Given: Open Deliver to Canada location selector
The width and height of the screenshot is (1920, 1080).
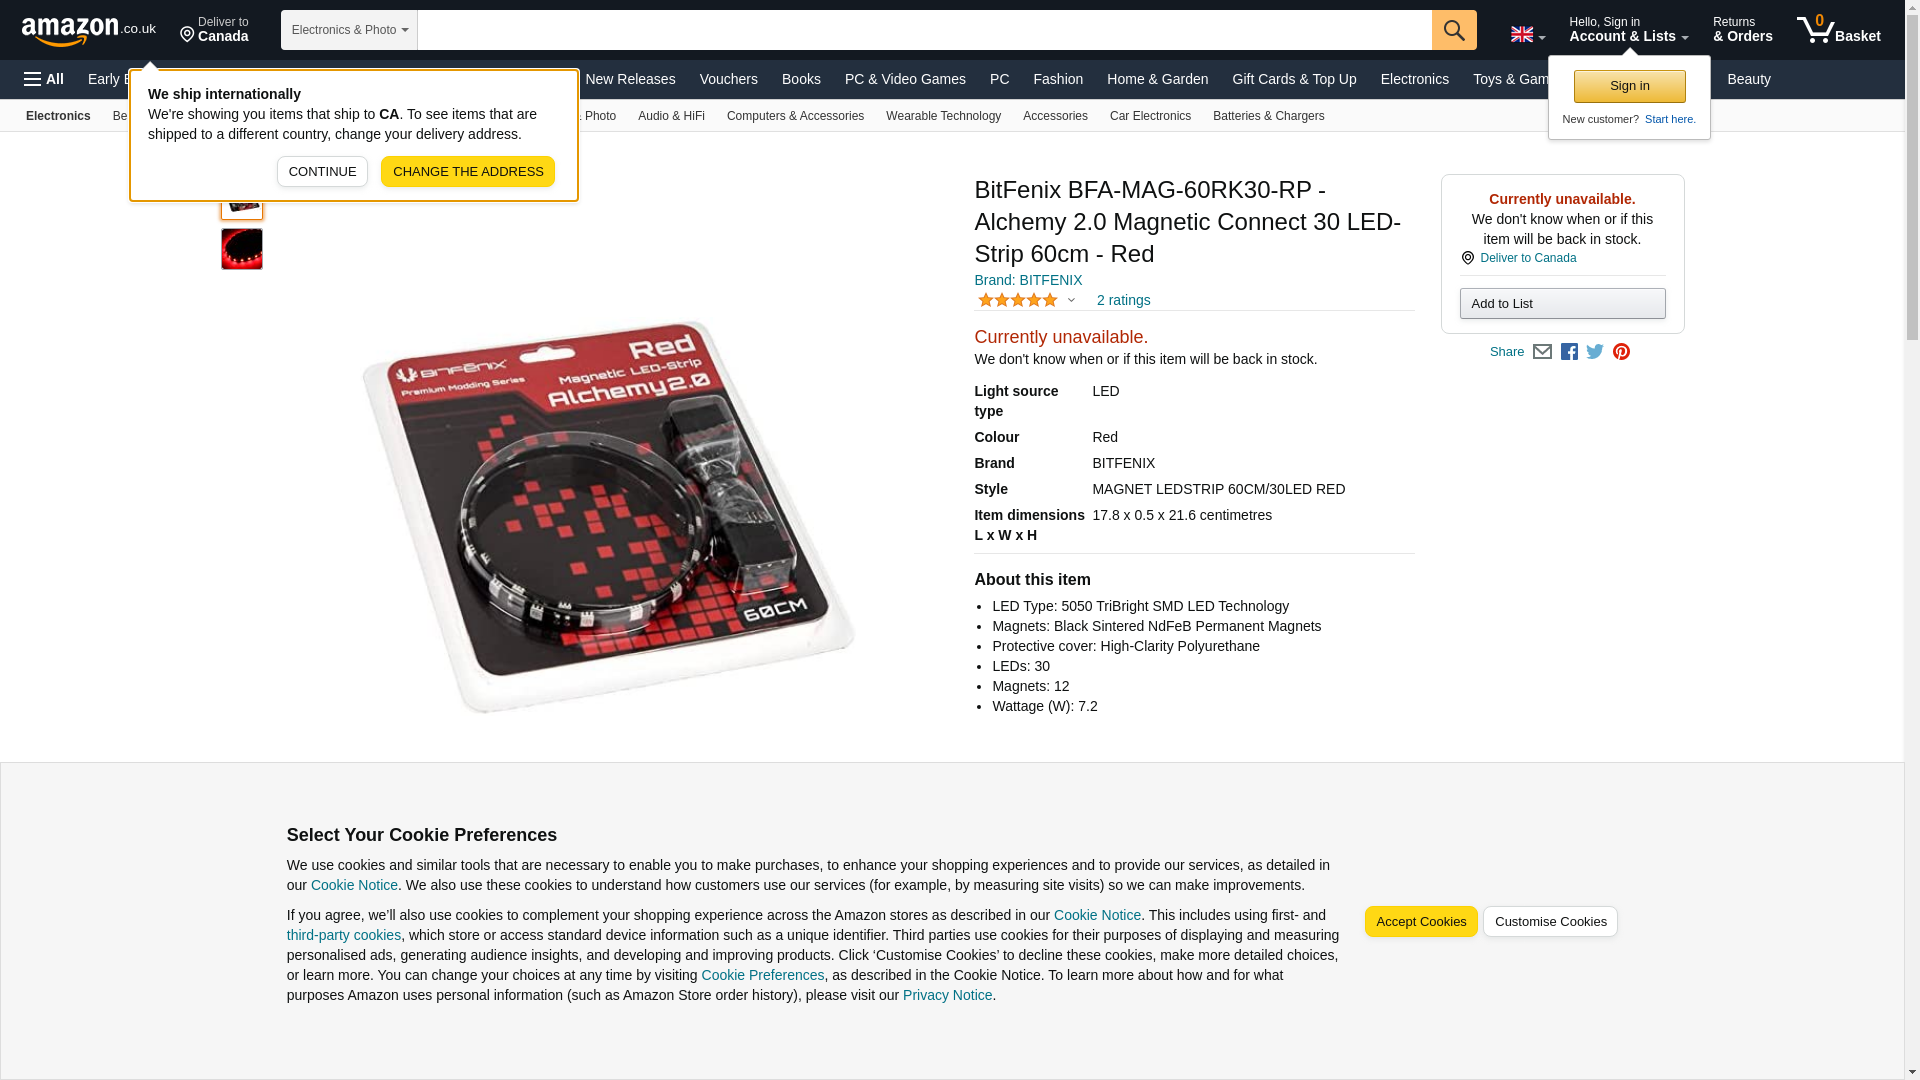Looking at the screenshot, I should [214, 30].
